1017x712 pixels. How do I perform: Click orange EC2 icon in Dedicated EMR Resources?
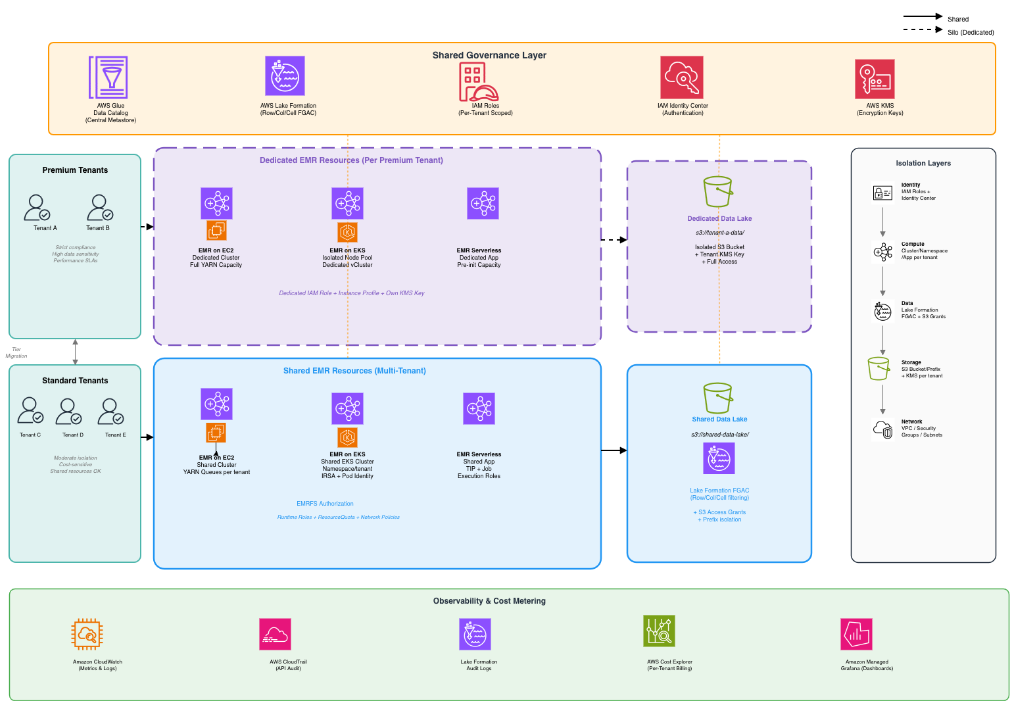[x=217, y=230]
